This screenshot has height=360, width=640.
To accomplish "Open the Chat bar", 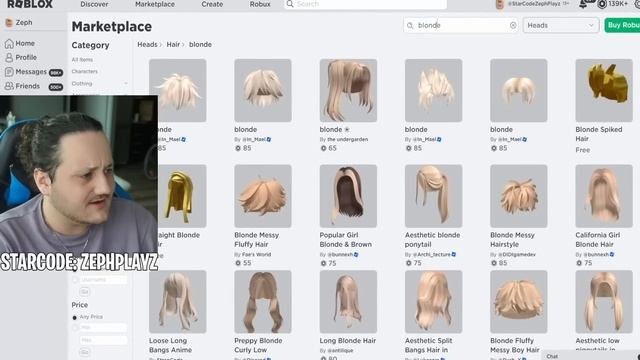I will point(591,356).
